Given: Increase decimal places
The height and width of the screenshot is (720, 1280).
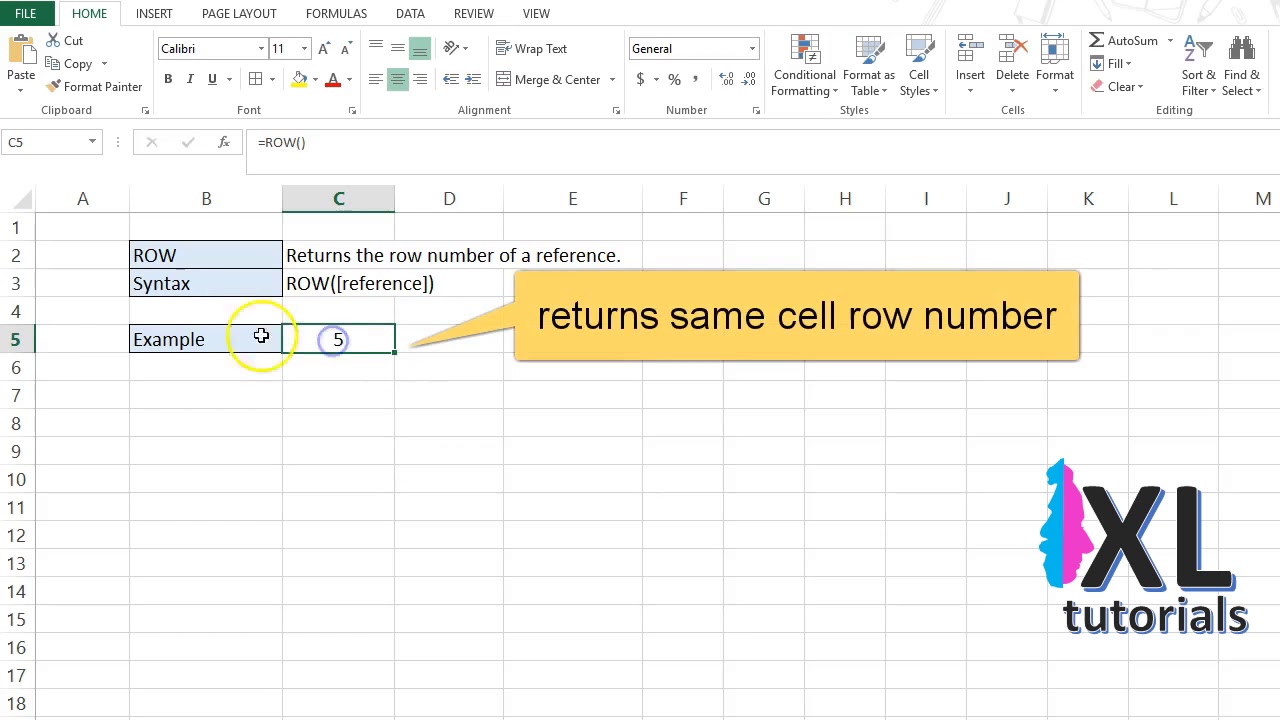Looking at the screenshot, I should 726,80.
